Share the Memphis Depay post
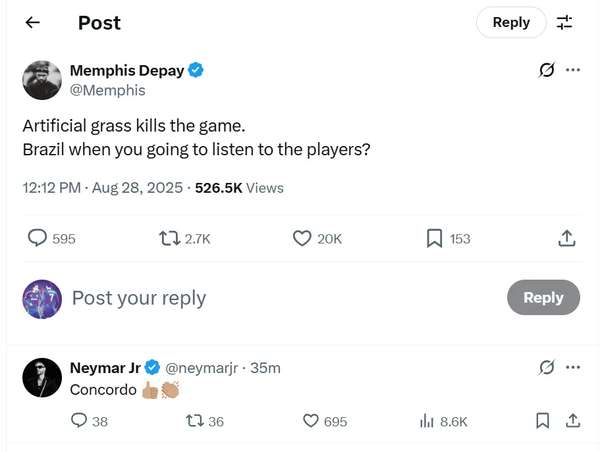600x452 pixels. pos(566,238)
